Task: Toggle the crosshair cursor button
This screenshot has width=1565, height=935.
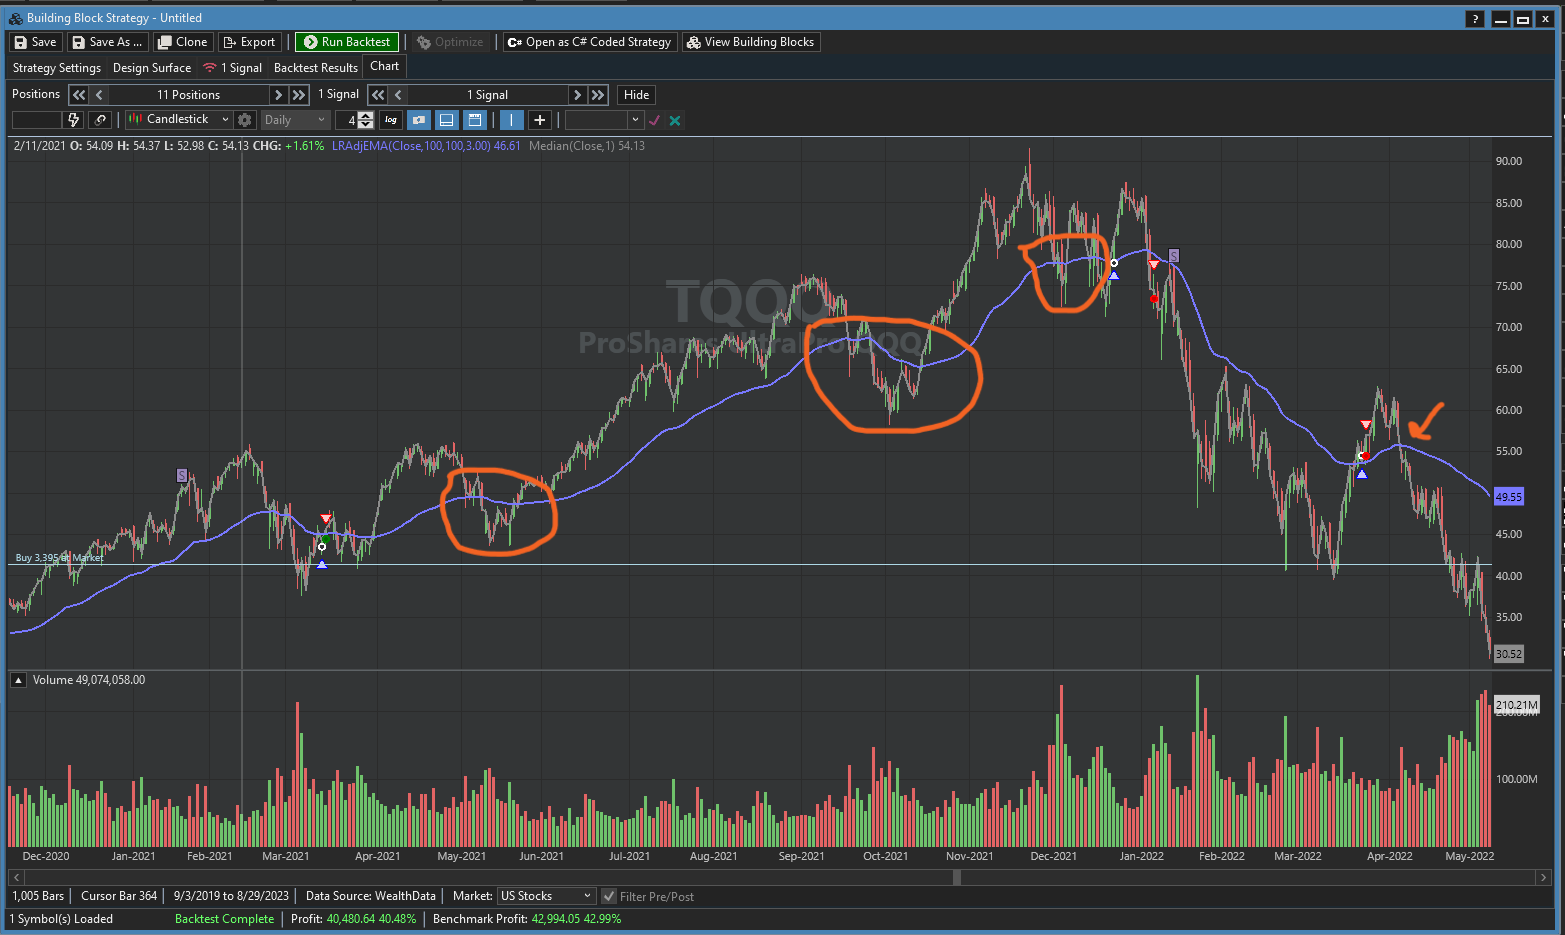Action: 540,120
